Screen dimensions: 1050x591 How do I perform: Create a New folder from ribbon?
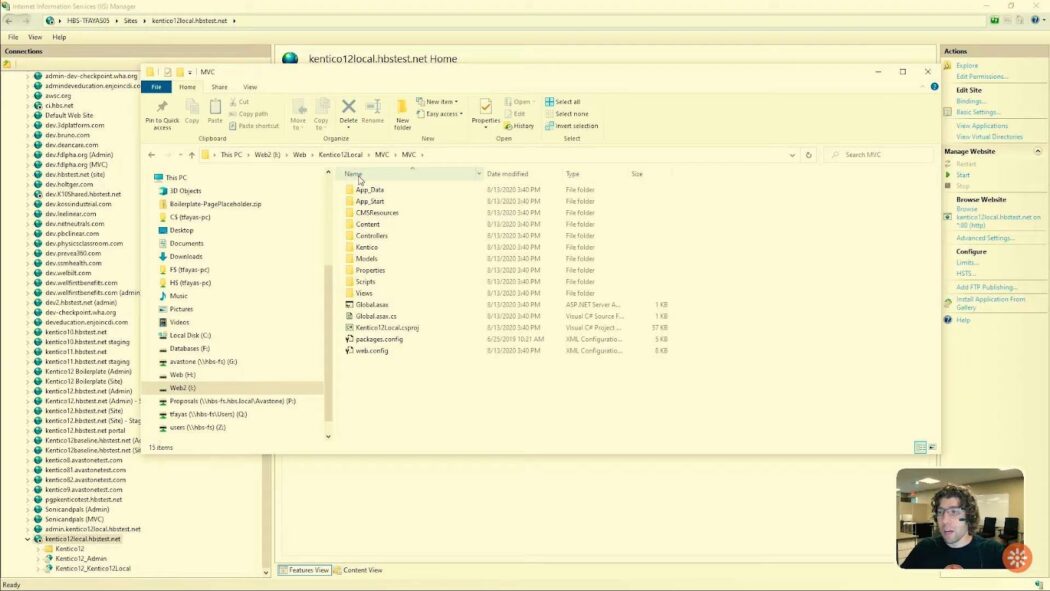point(402,114)
